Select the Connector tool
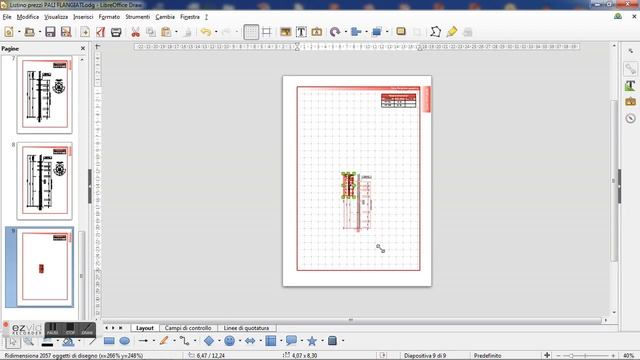 pos(184,341)
